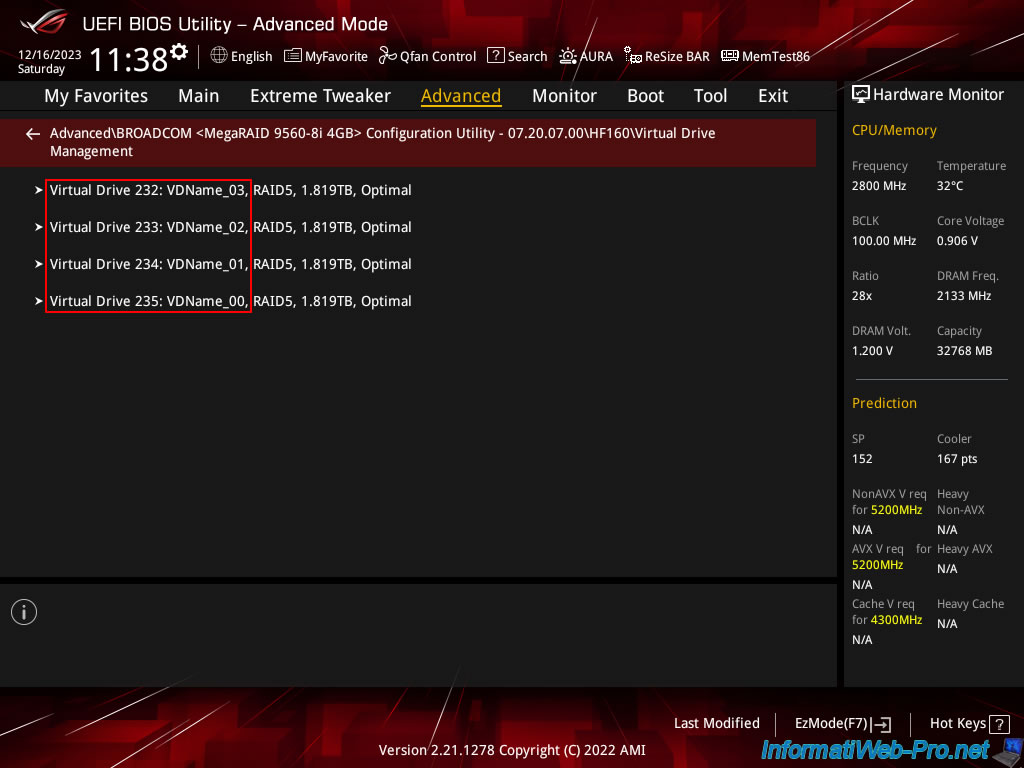Click the 2133 MHz DRAM frequency value
Screen dimensions: 1024x768
pyautogui.click(x=964, y=296)
